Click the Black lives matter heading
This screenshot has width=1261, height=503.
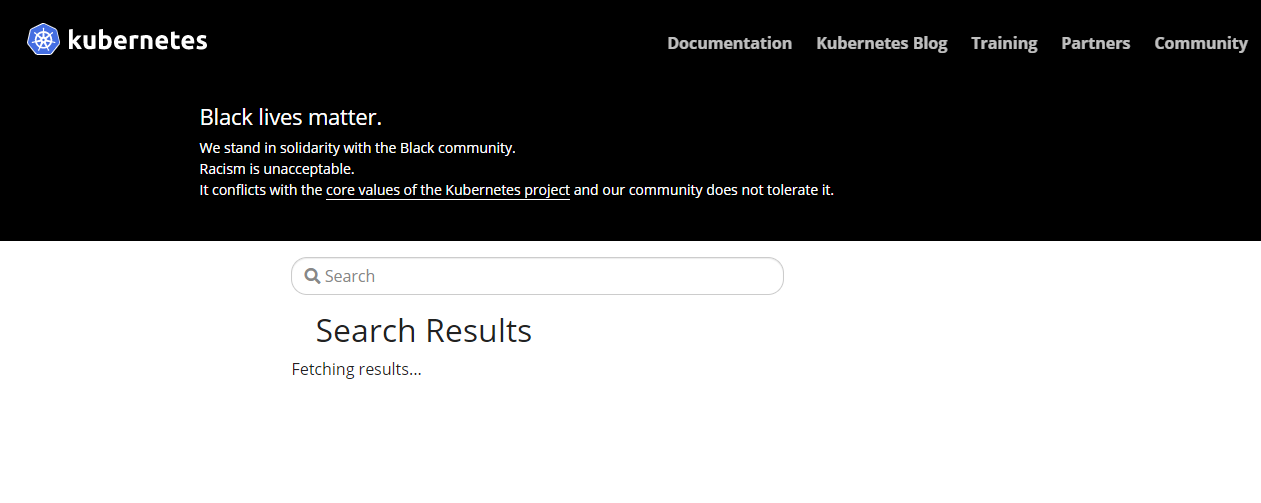[291, 117]
